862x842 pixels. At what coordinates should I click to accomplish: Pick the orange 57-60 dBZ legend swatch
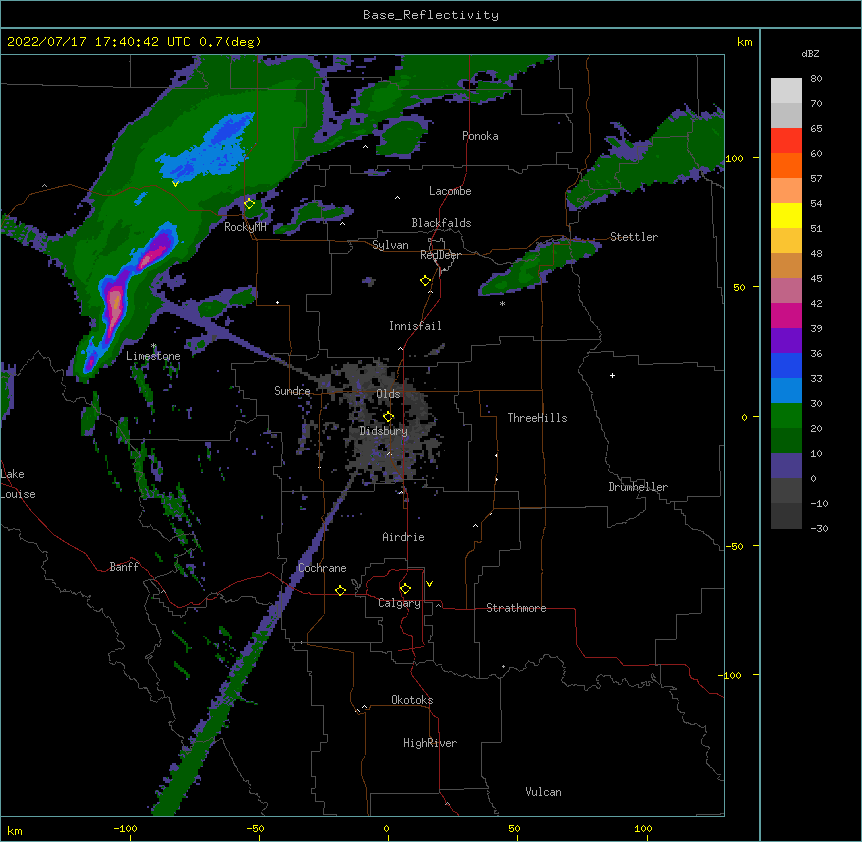786,165
